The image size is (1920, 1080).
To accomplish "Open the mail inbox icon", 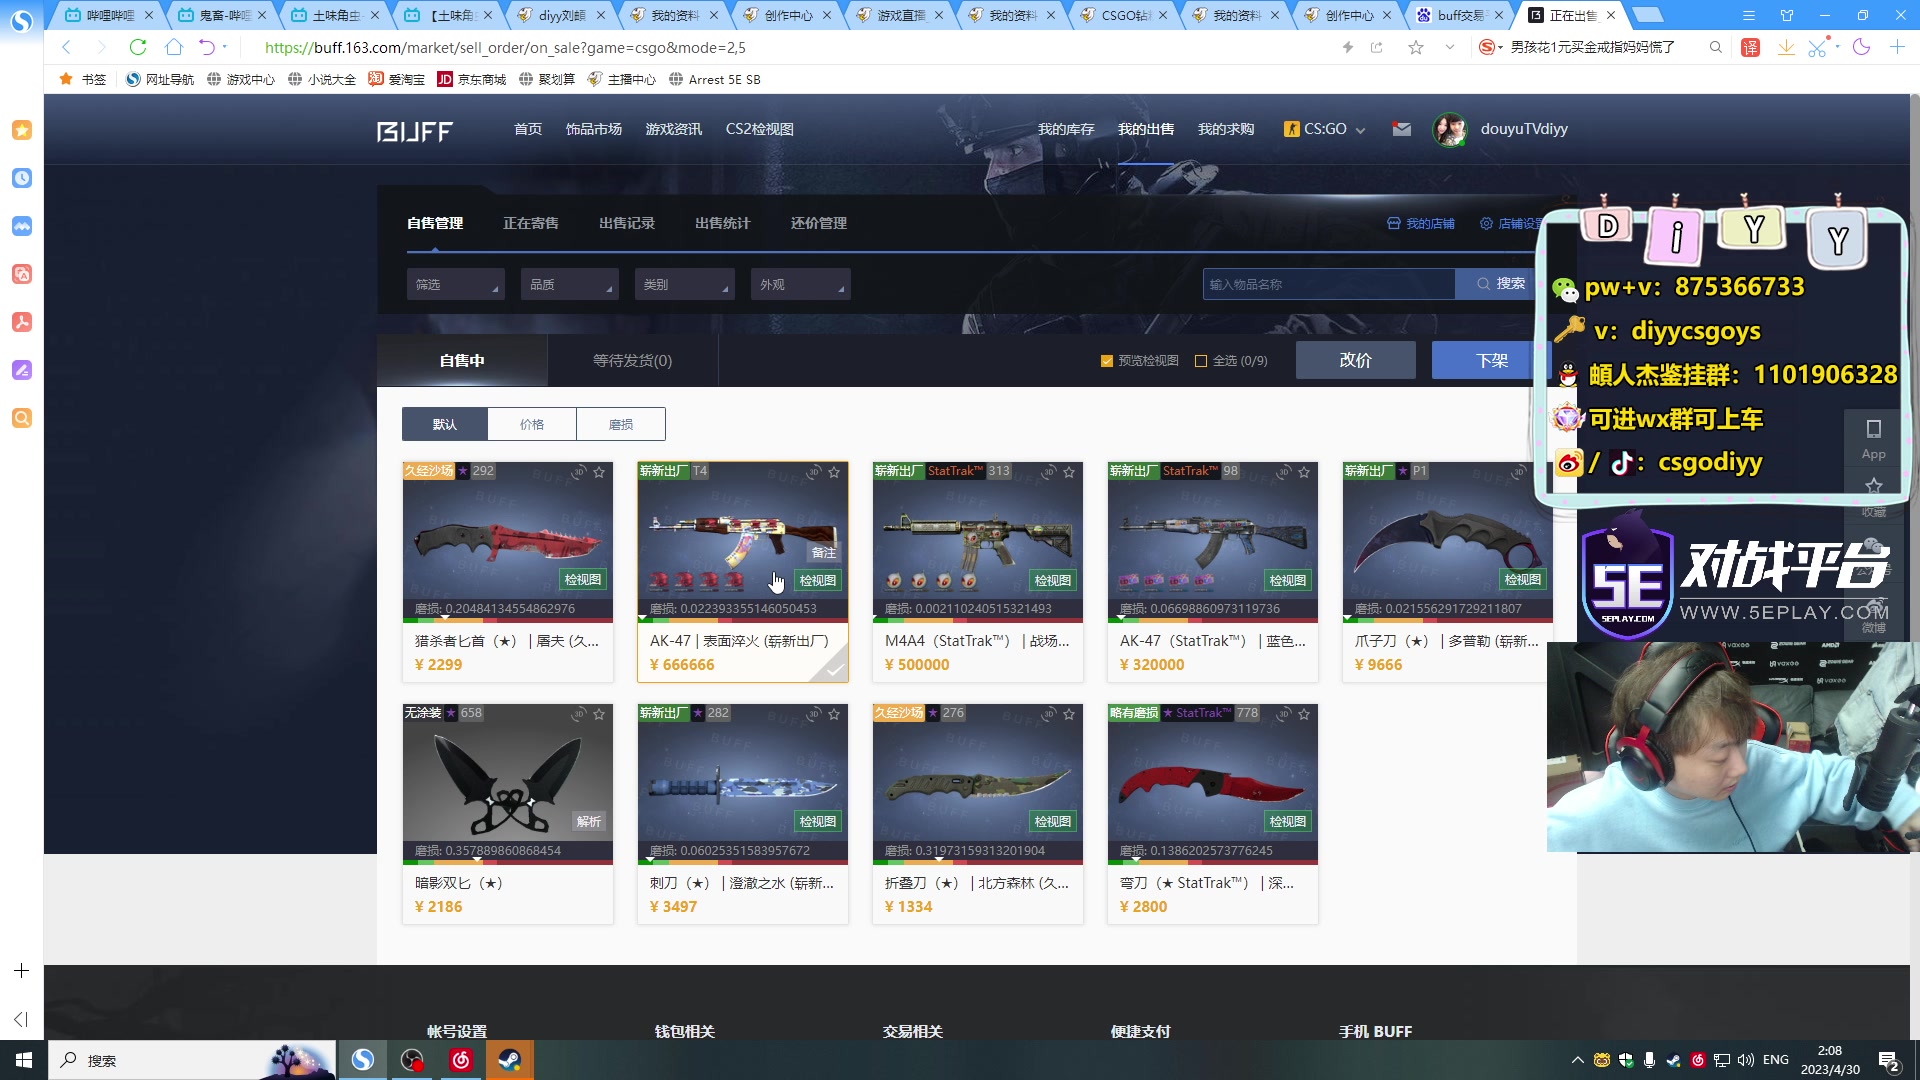I will 1402,129.
